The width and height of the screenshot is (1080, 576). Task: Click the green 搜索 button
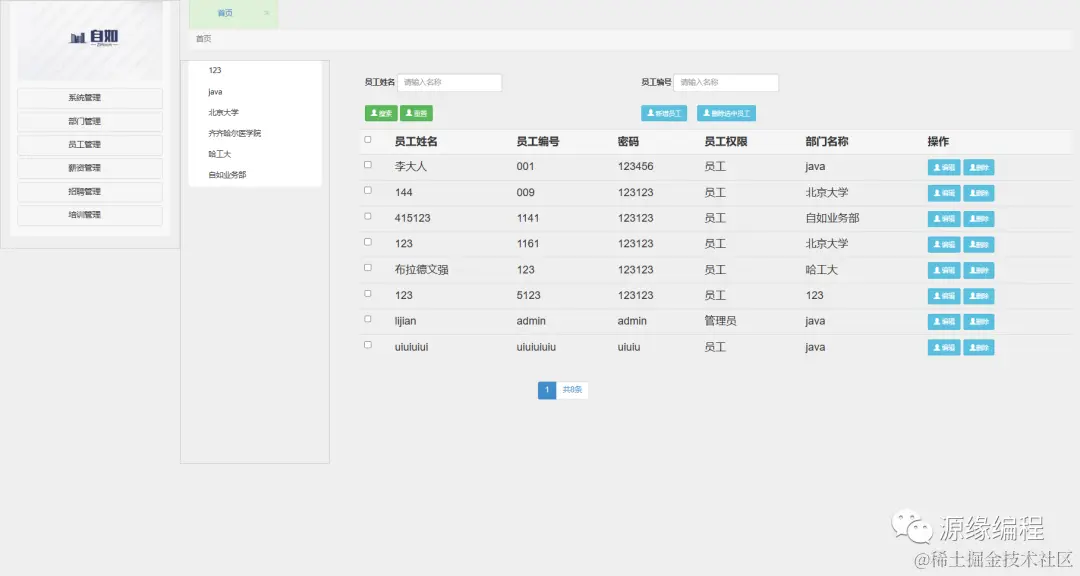[381, 113]
